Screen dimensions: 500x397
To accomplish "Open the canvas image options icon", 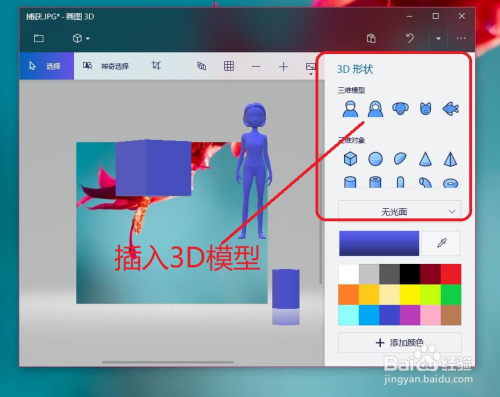I will (311, 68).
